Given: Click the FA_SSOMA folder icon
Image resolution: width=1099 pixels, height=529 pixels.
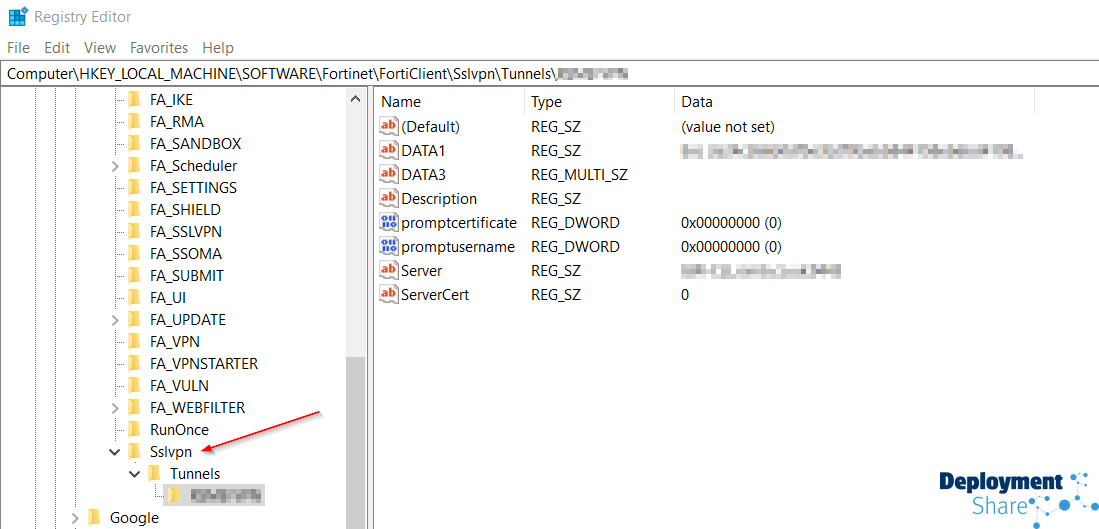Looking at the screenshot, I should point(135,254).
